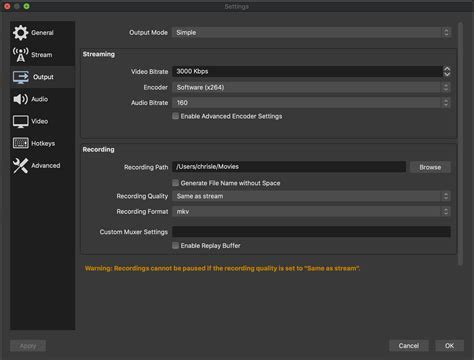Click inside the Video Bitrate field
This screenshot has width=474, height=360.
coord(307,71)
